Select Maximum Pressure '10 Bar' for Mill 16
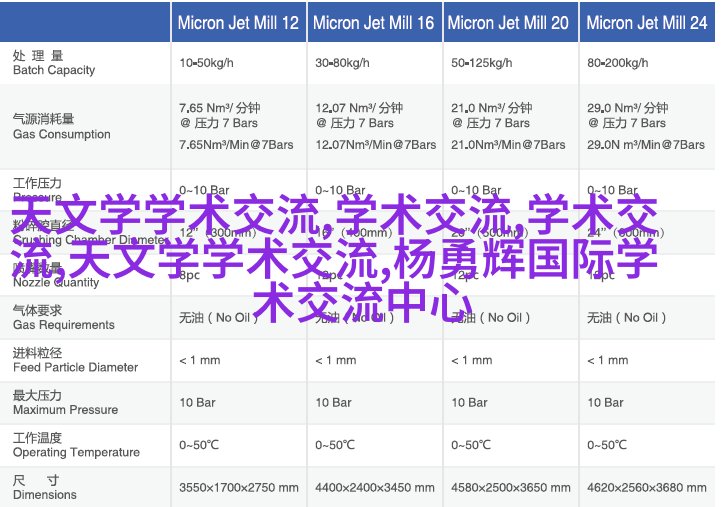The width and height of the screenshot is (722, 507). pos(333,402)
